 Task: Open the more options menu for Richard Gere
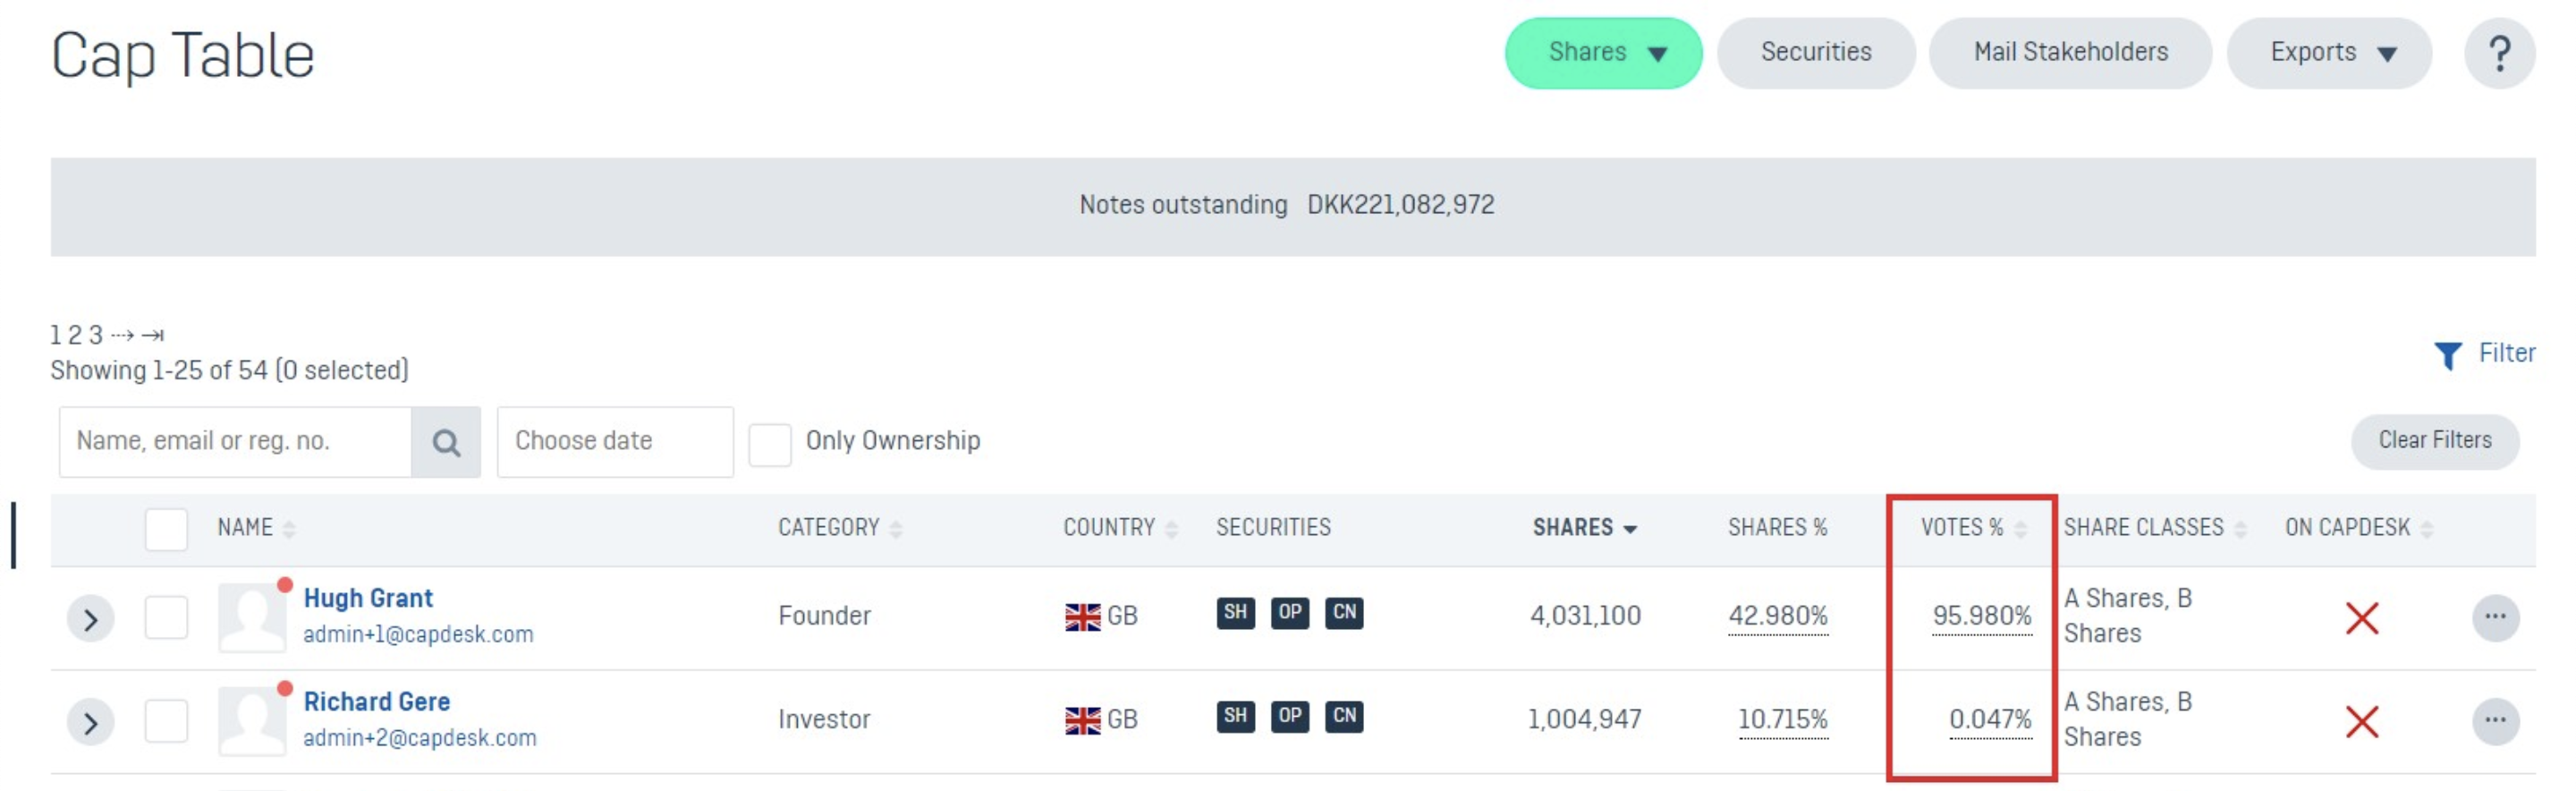[2494, 720]
